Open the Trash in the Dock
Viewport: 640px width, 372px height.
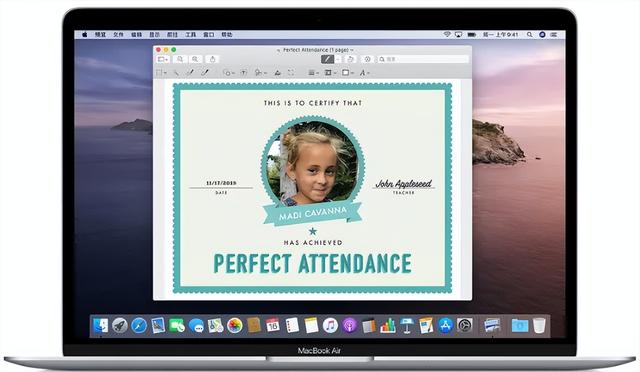(x=539, y=325)
